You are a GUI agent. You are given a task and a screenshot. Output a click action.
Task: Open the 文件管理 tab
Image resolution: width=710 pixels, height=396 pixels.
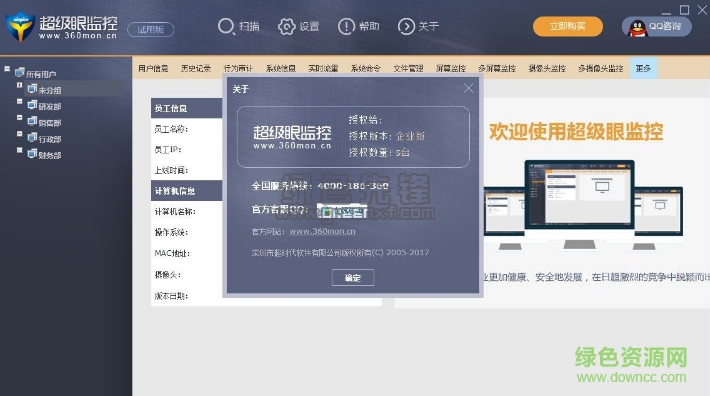(408, 68)
